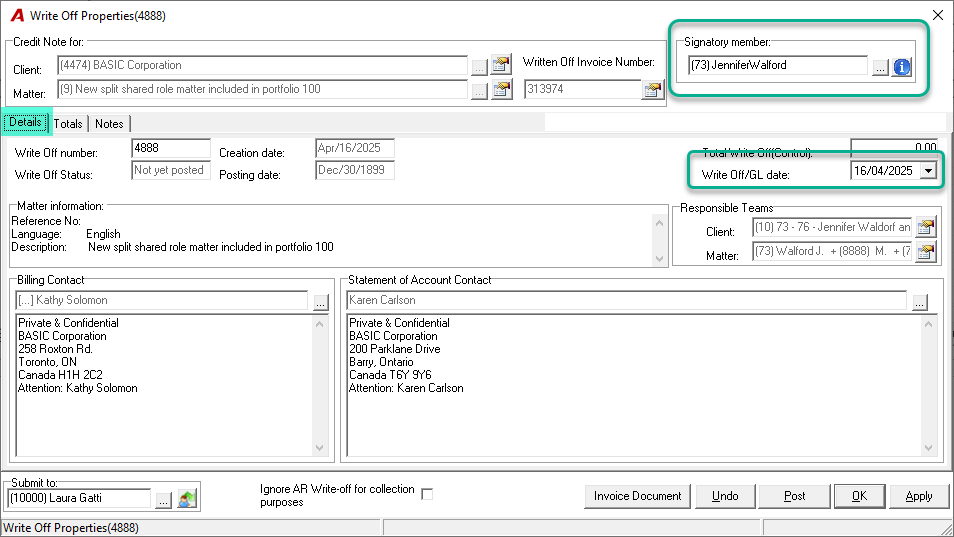
Task: Click the Submit to user icon
Action: [187, 499]
